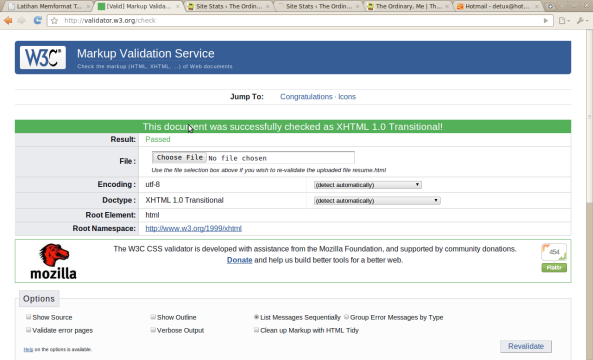Switch to The Ordinary, Me tab
593x360 pixels.
[408, 6]
